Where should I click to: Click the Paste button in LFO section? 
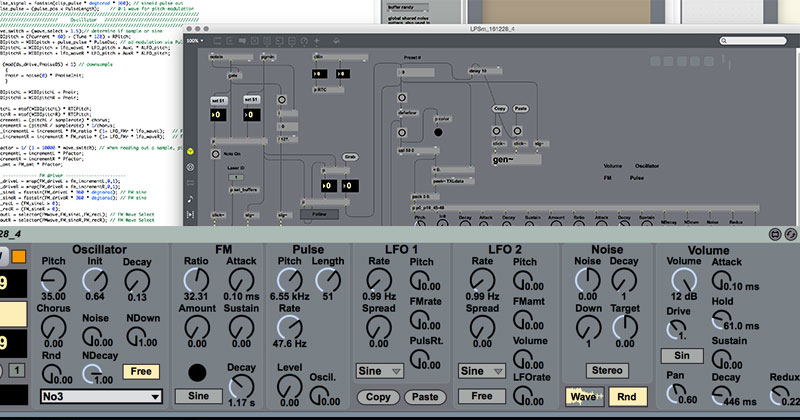point(426,397)
